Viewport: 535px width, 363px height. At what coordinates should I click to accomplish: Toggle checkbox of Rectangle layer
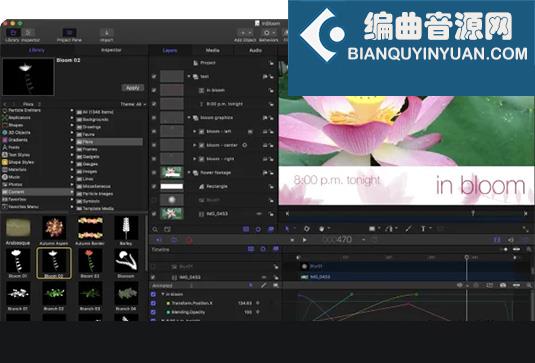(x=154, y=187)
